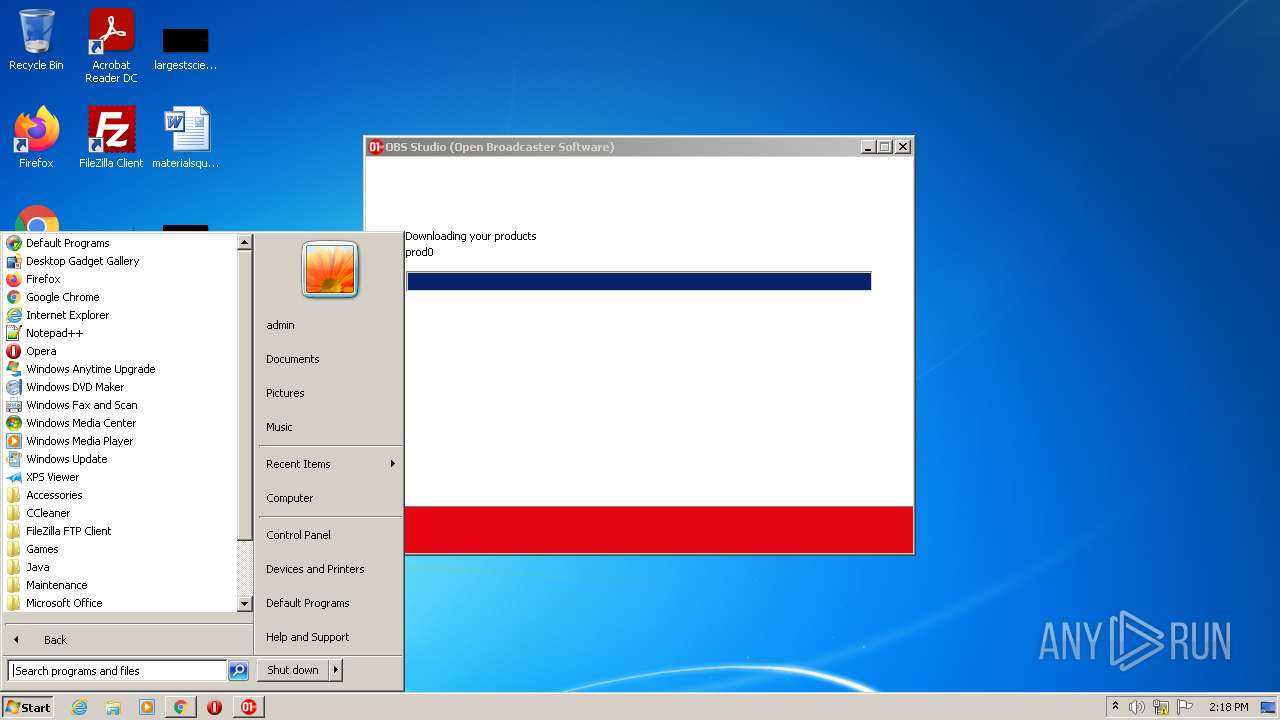The width and height of the screenshot is (1280, 720).
Task: Click the Action Center flag tray icon
Action: click(1185, 707)
